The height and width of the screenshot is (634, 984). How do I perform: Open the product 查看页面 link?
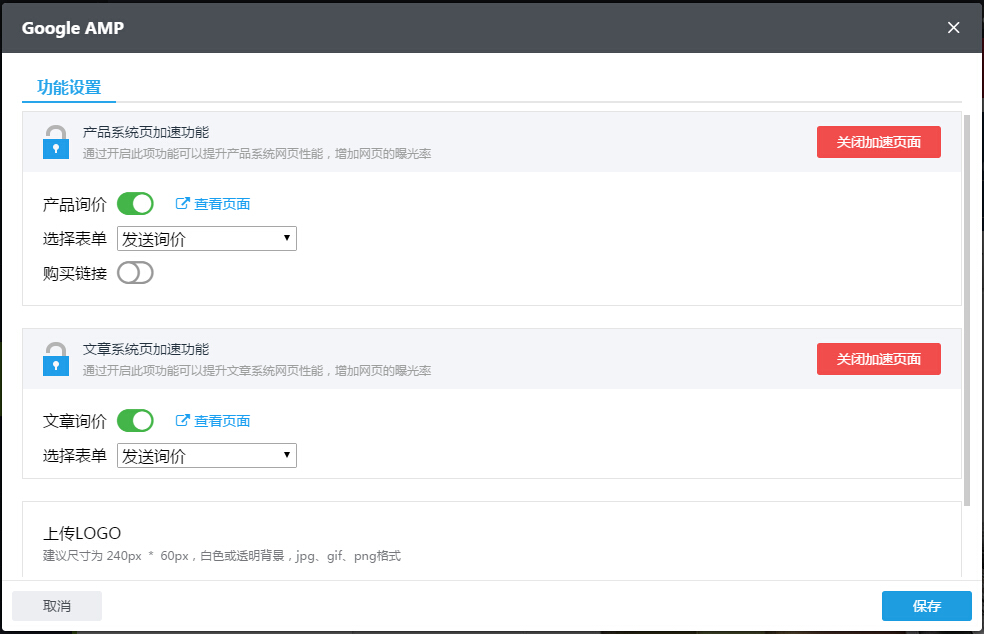click(x=220, y=203)
